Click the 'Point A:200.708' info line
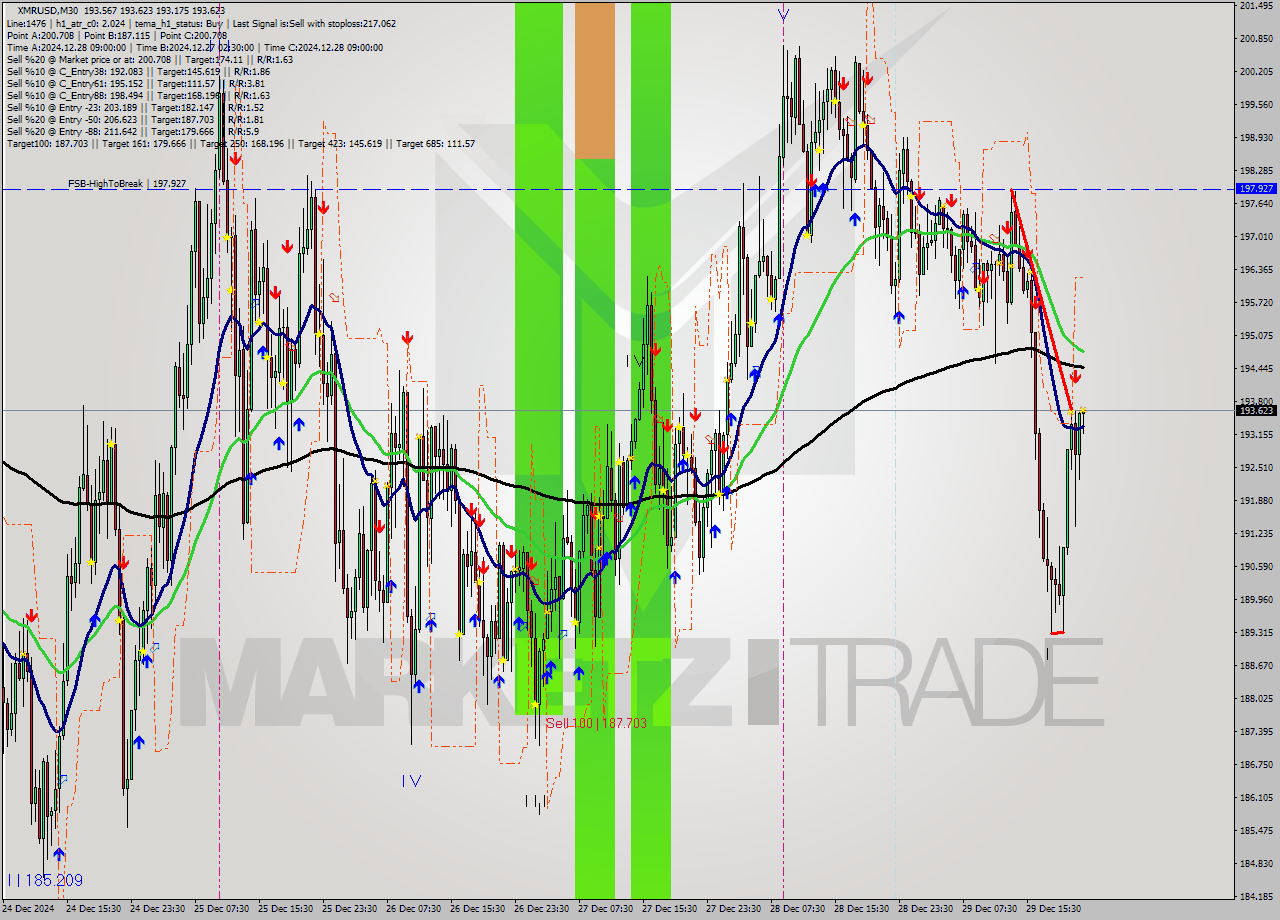 [x=117, y=35]
